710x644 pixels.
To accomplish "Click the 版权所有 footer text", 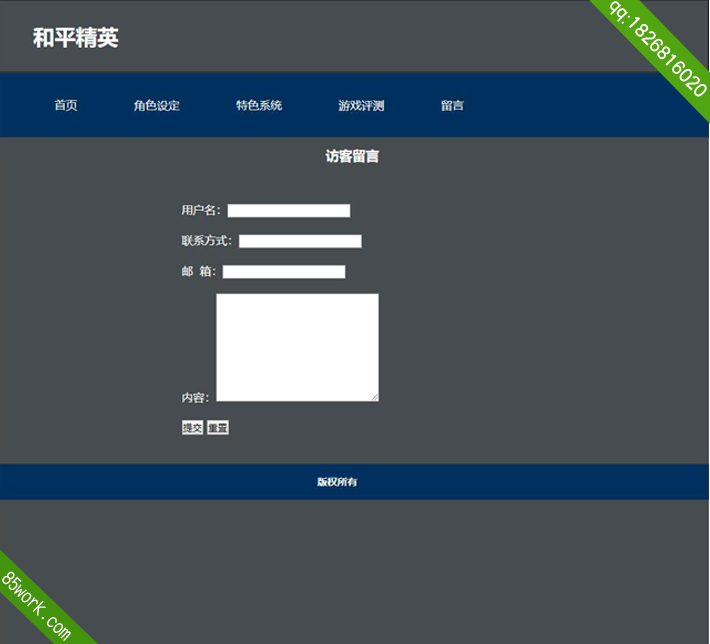I will click(337, 482).
